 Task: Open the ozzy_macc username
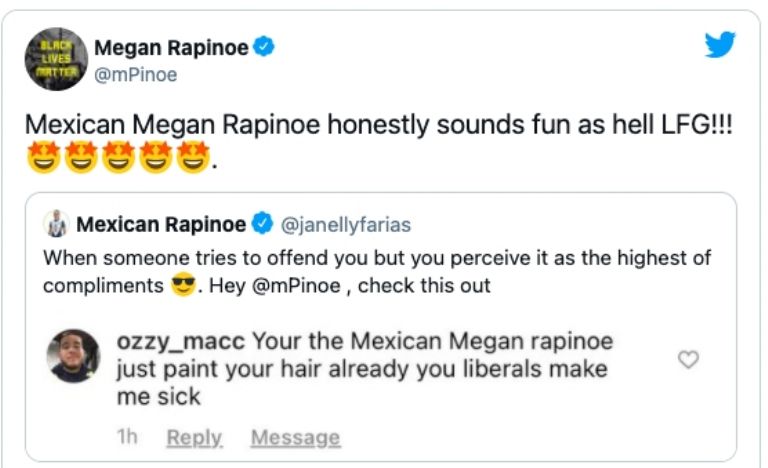coord(180,342)
